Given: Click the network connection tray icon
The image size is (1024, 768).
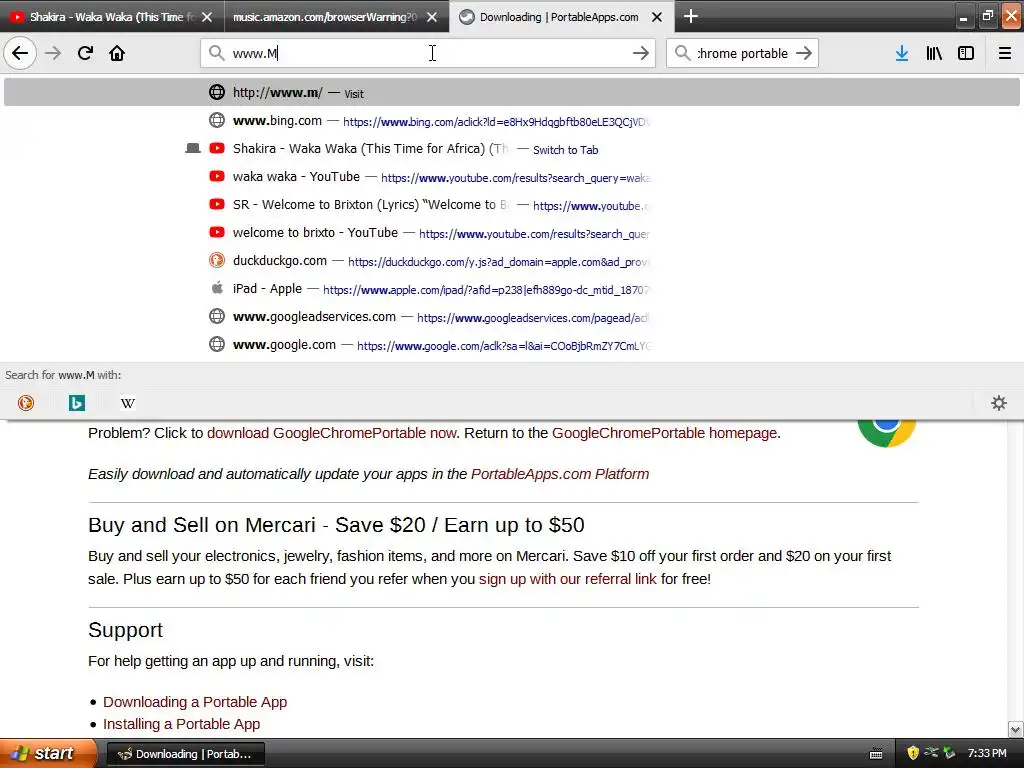Looking at the screenshot, I should click(931, 753).
